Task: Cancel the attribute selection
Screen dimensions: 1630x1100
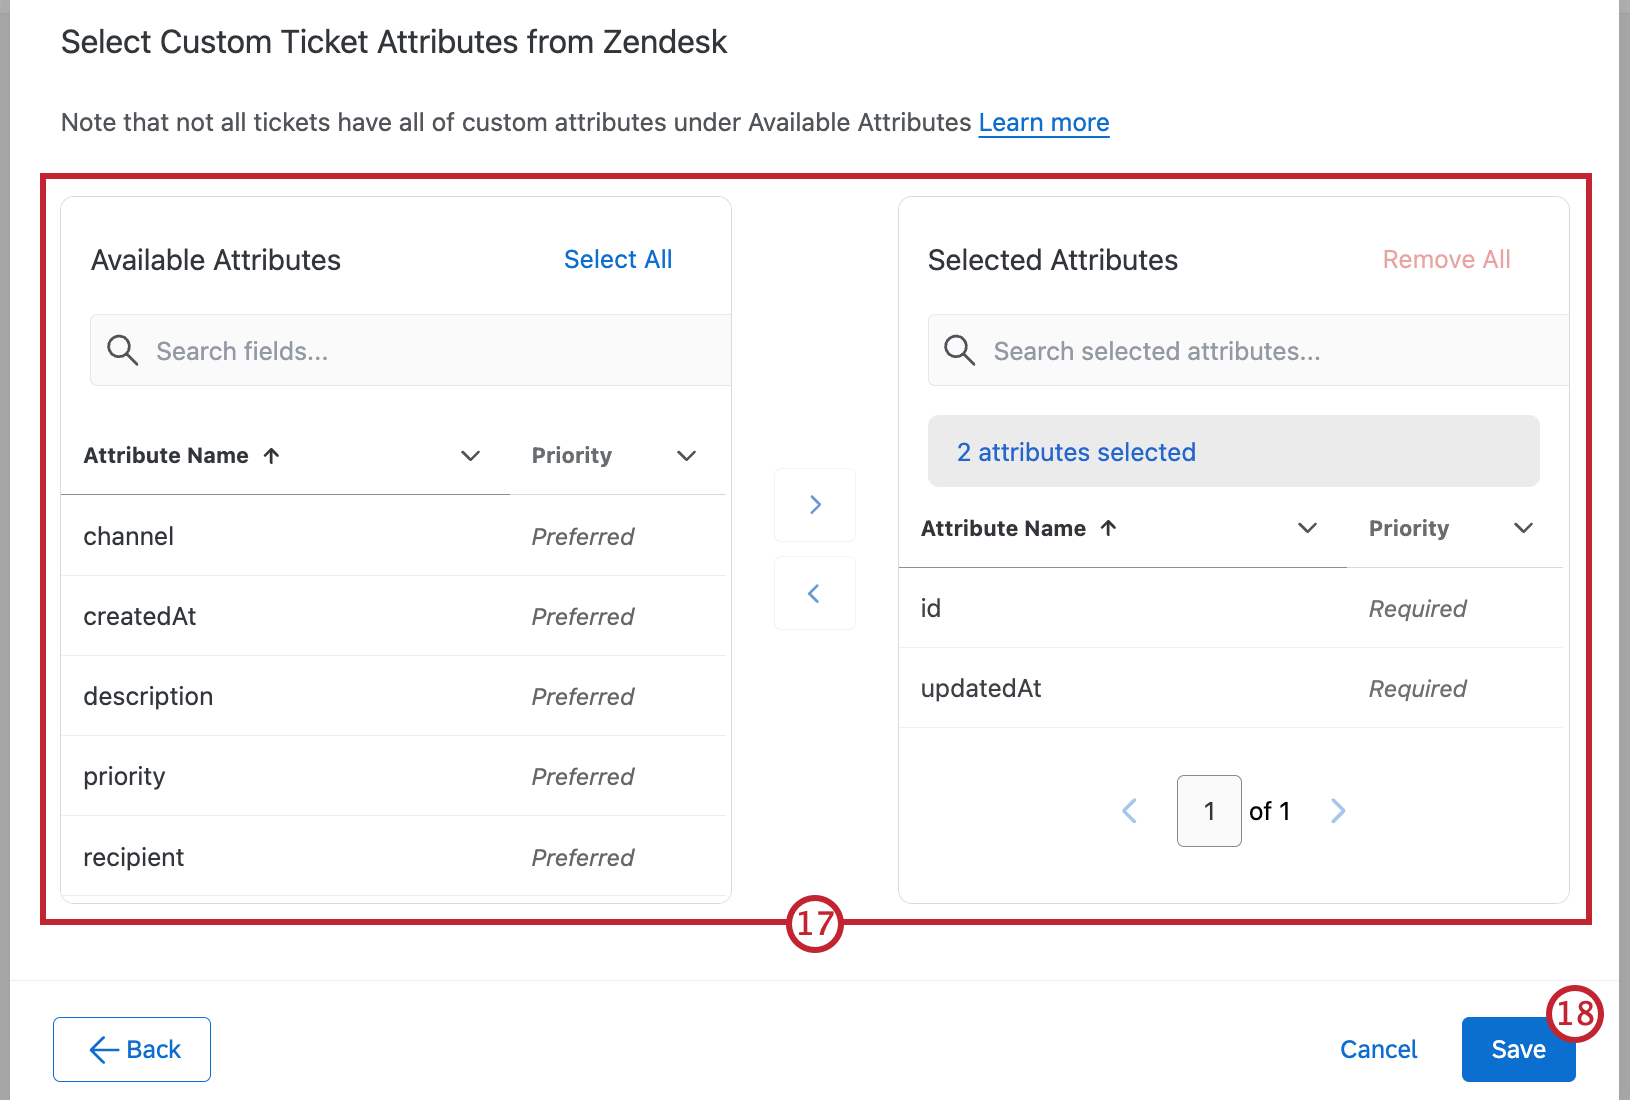Action: click(x=1379, y=1049)
